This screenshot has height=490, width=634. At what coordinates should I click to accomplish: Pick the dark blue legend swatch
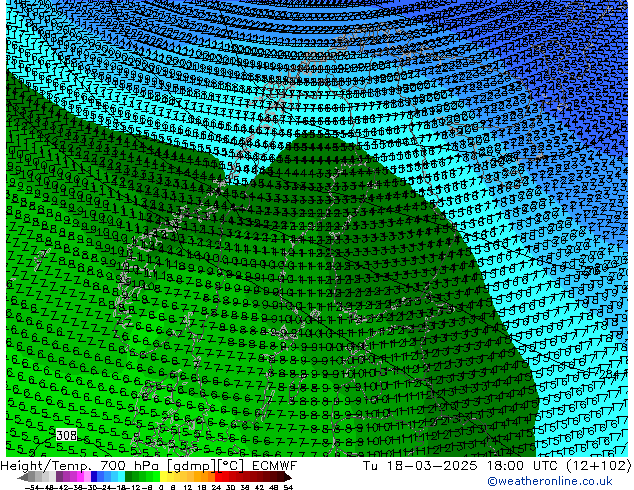pos(94,477)
